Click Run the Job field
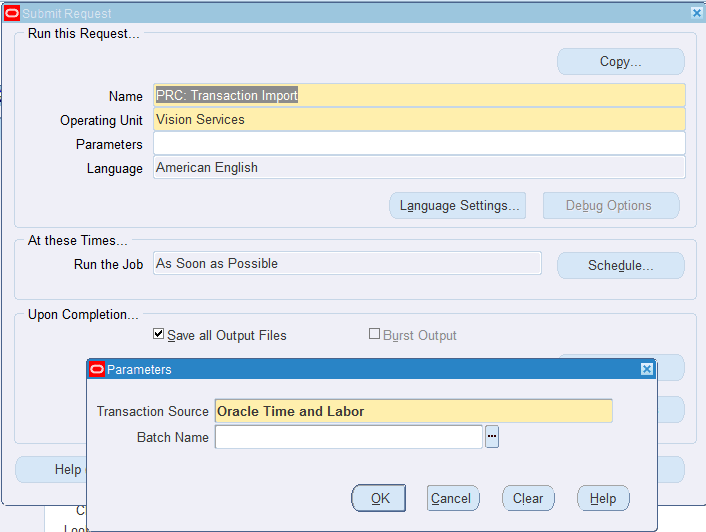 point(347,263)
